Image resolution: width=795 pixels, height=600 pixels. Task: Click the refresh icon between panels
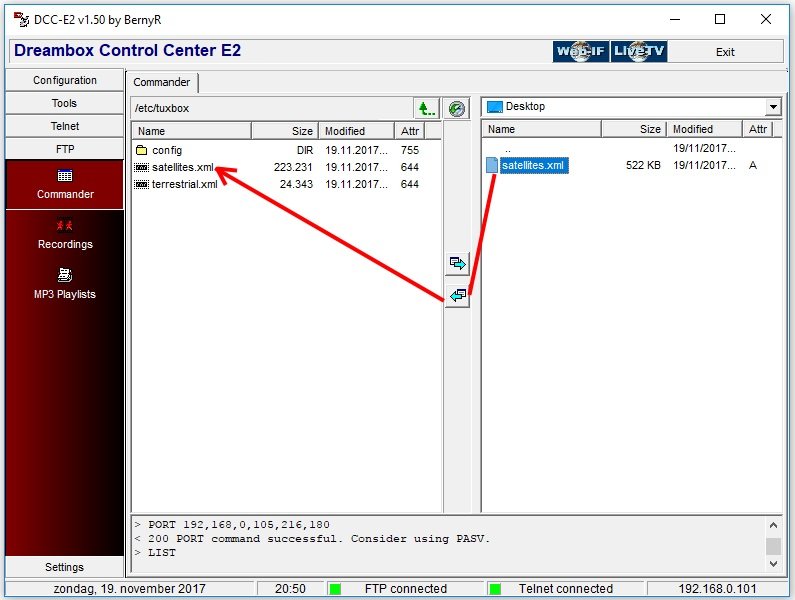pos(456,109)
